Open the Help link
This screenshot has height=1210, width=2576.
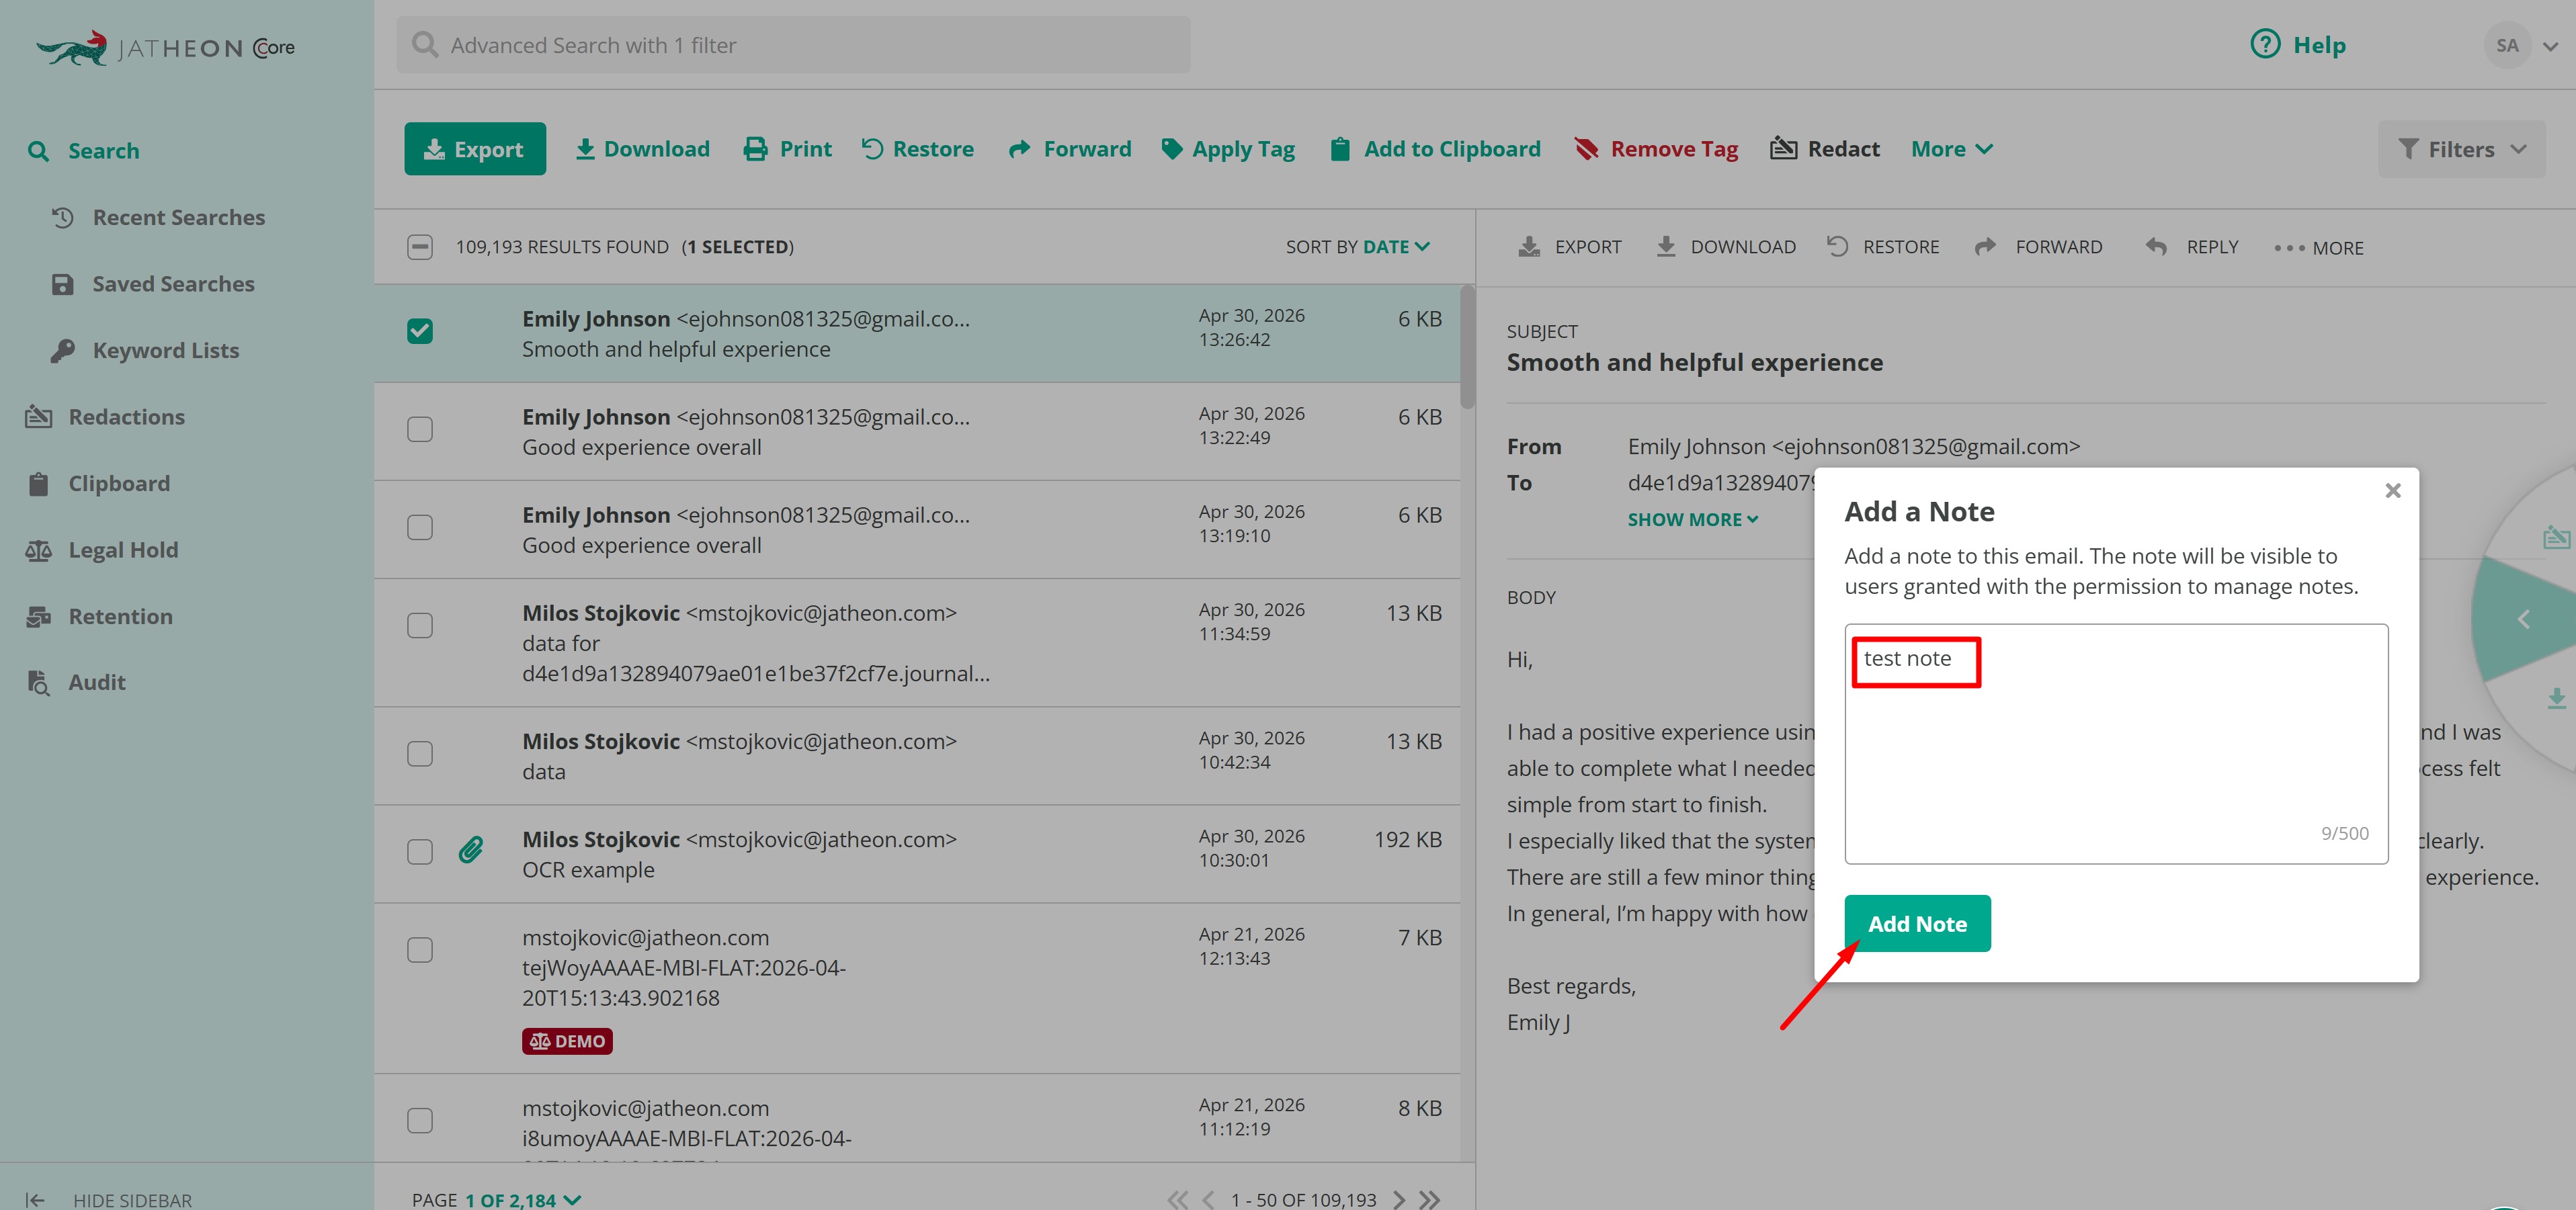pos(2298,45)
